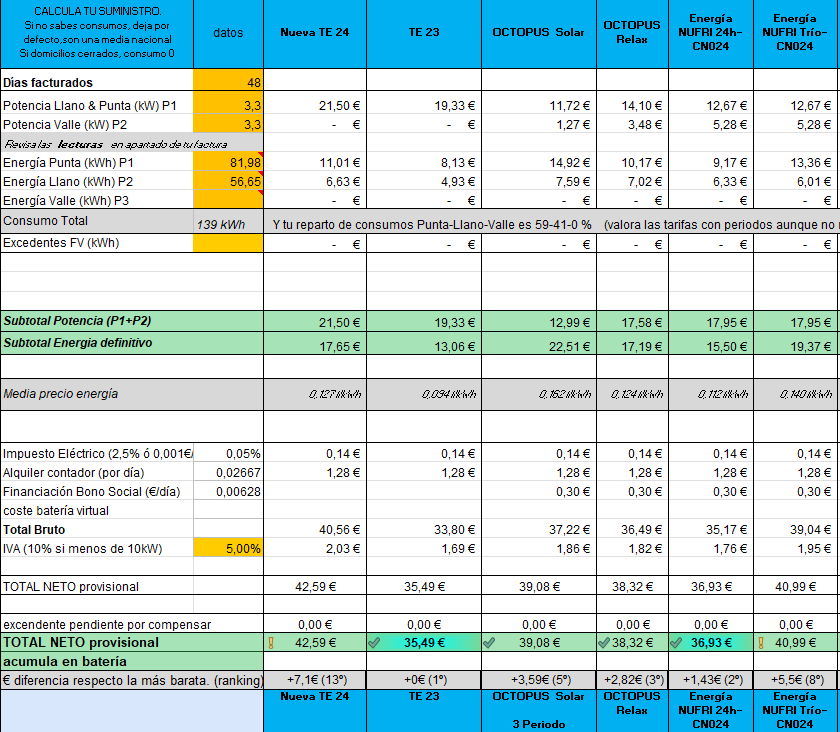Screen dimensions: 840x732
Task: Select OCTOPUS Relax Total Bruto 36,49 €
Action: (633, 529)
